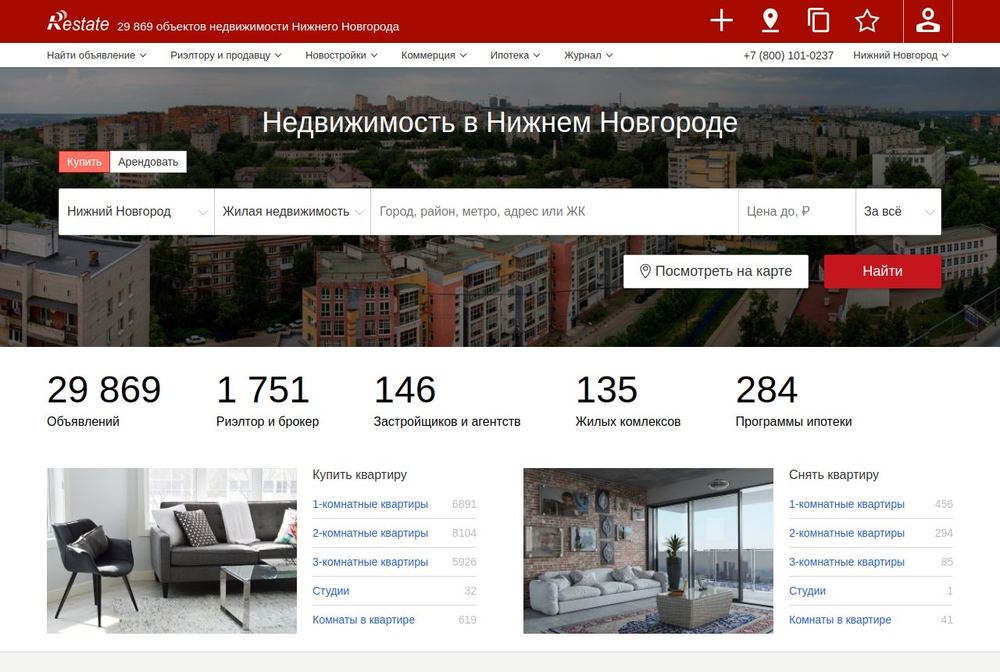Open Студии under Купить квартиру
The image size is (1000, 672).
(330, 591)
